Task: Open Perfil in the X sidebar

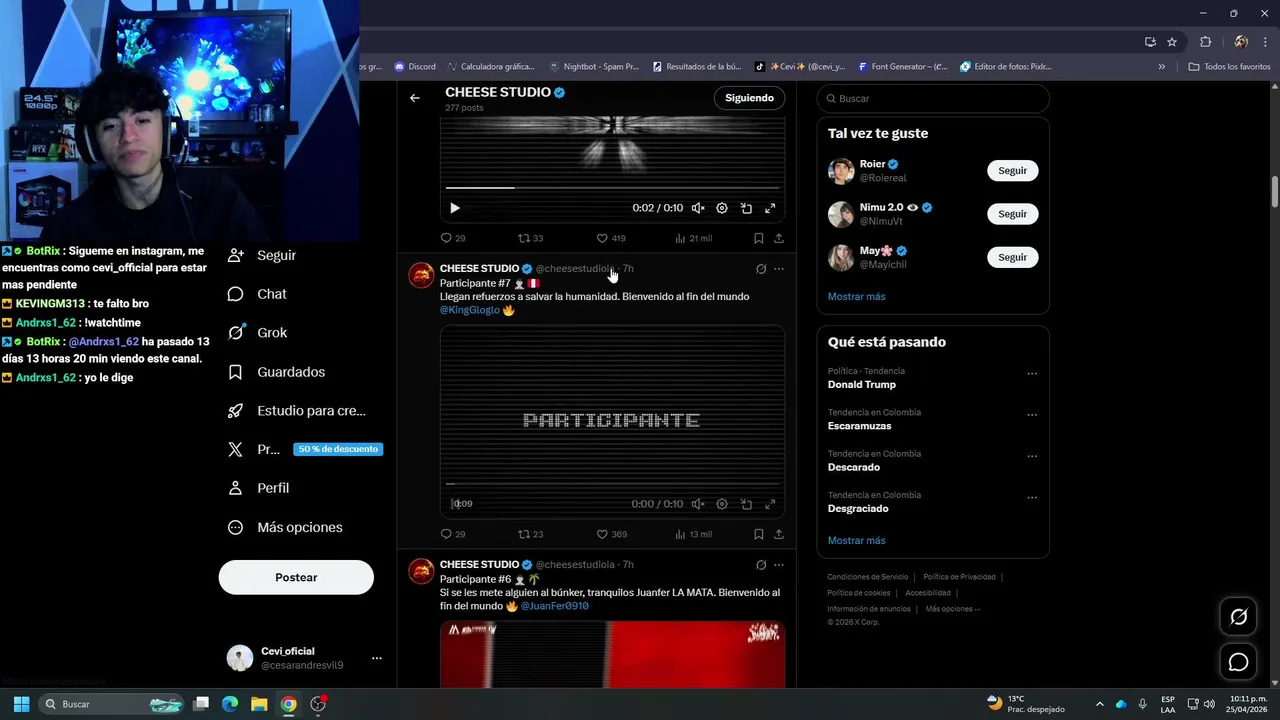Action: [x=258, y=488]
